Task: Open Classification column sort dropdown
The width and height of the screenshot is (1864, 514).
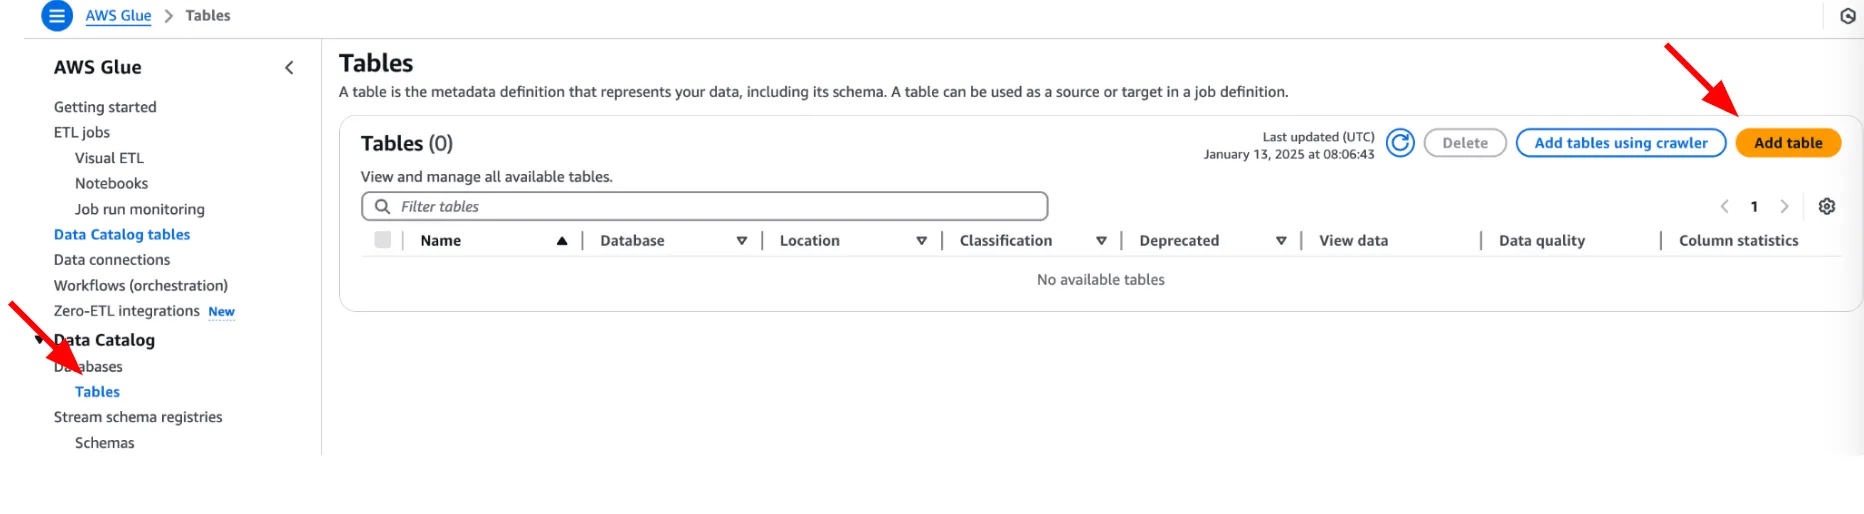Action: point(1101,241)
